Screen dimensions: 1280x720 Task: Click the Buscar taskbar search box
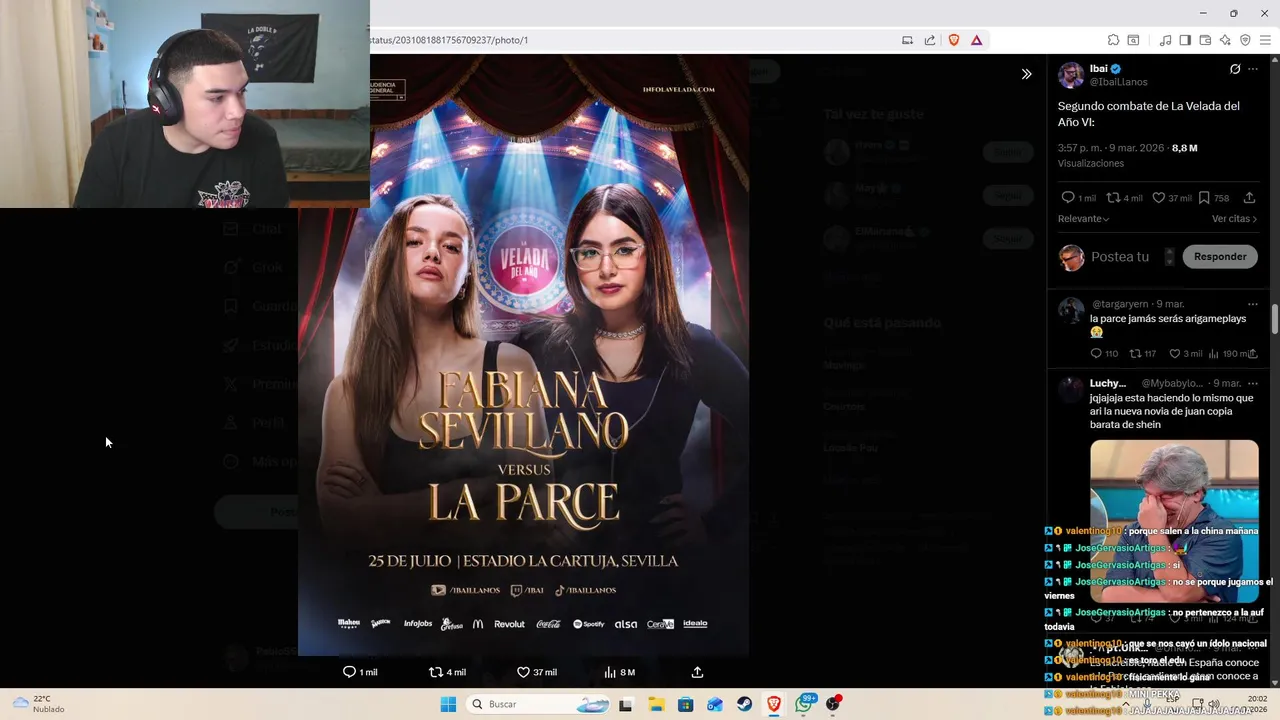(x=538, y=704)
